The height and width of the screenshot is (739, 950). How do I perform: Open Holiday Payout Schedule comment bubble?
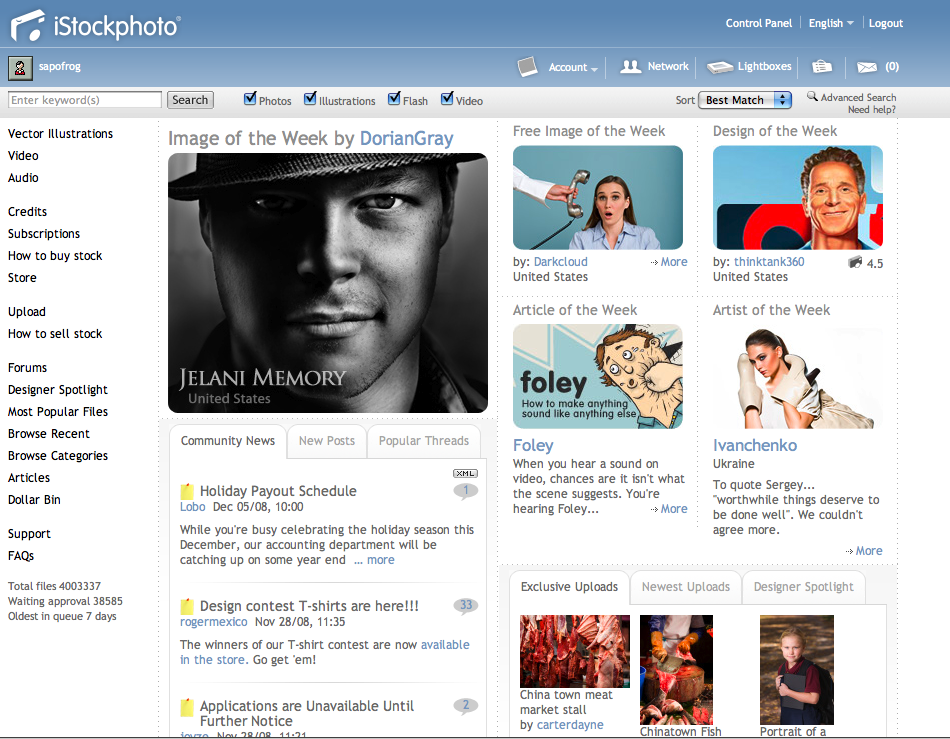point(465,491)
